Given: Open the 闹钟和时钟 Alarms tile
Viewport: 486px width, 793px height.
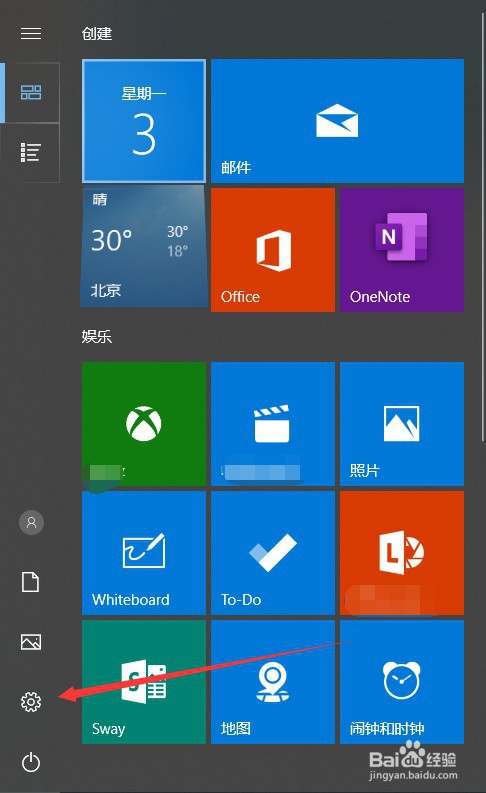Looking at the screenshot, I should click(x=402, y=682).
